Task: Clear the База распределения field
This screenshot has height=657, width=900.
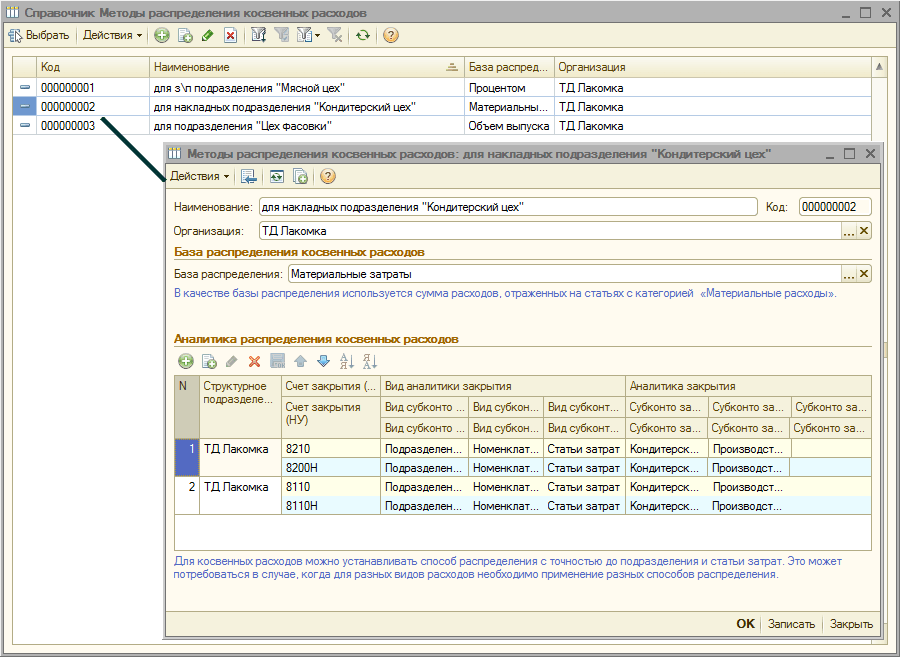Action: [864, 274]
